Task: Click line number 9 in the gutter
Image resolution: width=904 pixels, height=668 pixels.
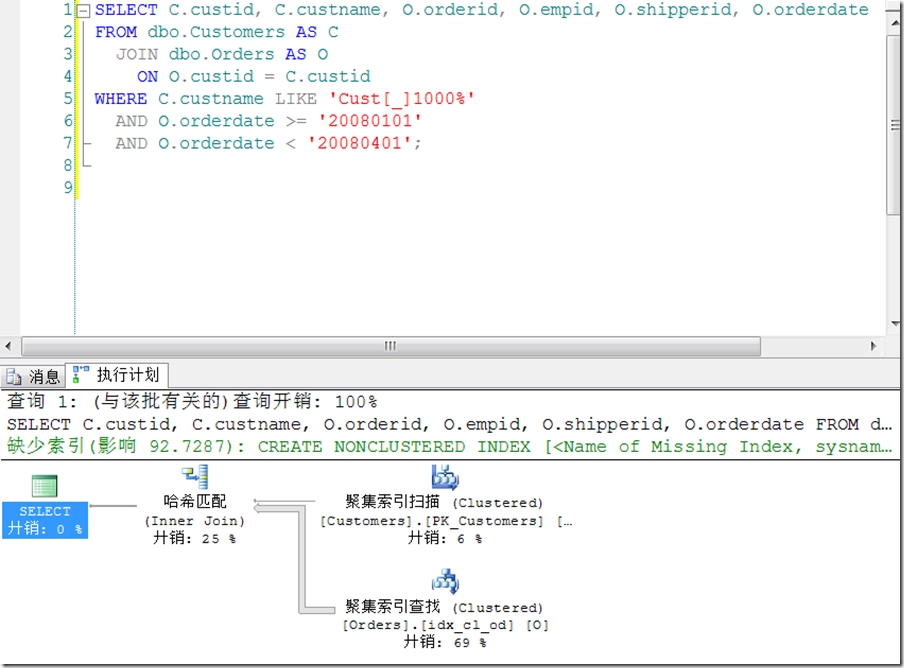Action: pos(68,187)
